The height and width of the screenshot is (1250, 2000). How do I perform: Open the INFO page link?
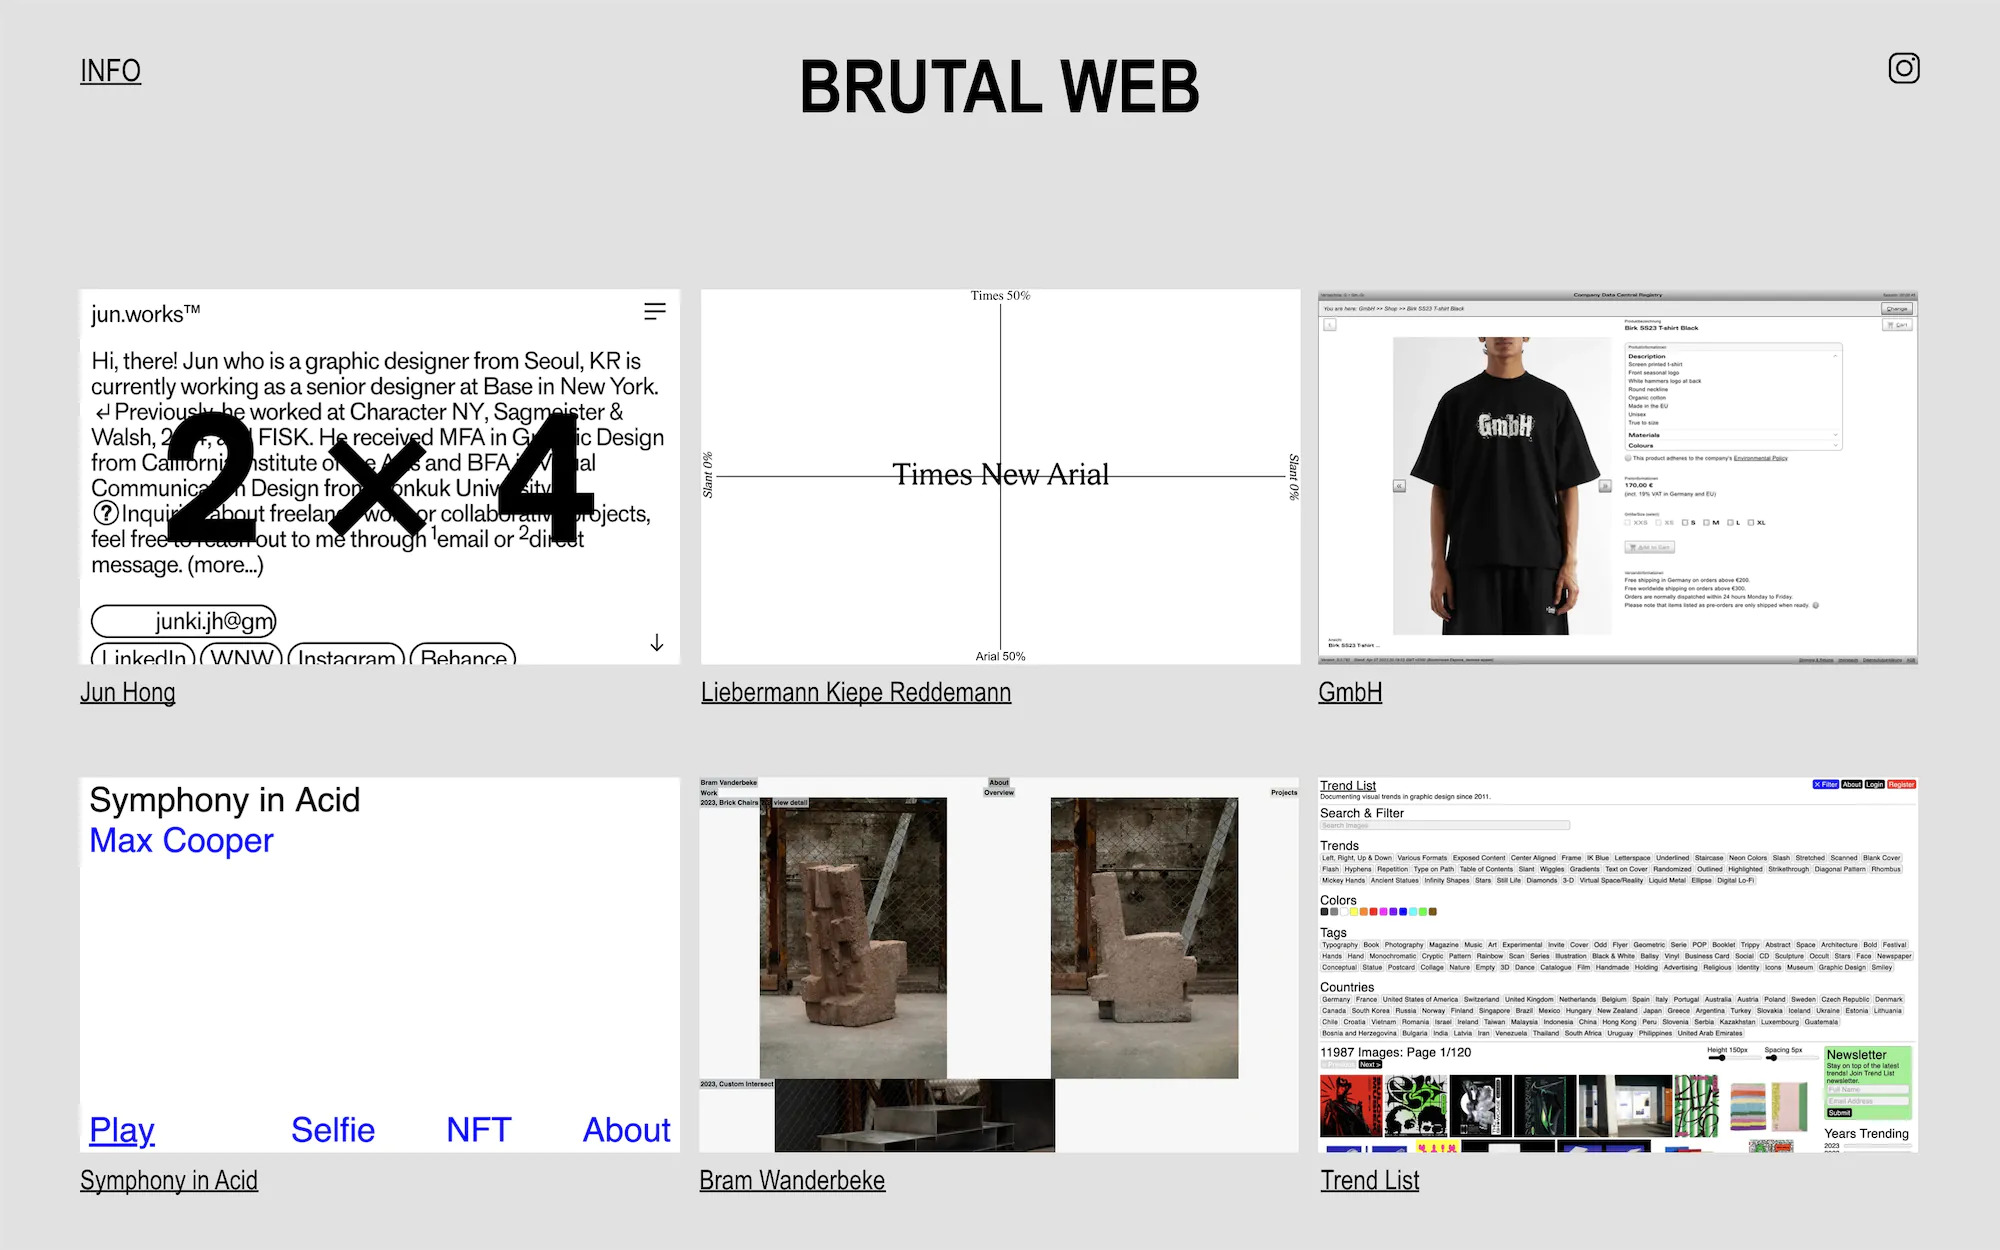pos(110,71)
